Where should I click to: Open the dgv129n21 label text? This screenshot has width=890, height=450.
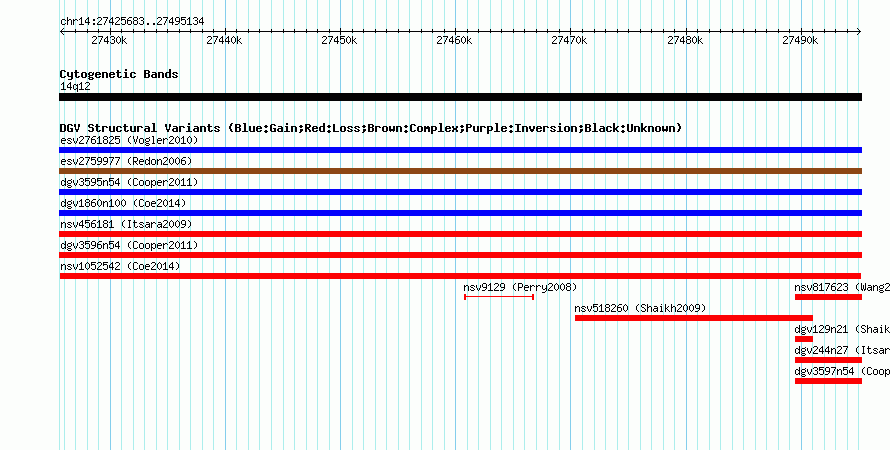coord(821,329)
